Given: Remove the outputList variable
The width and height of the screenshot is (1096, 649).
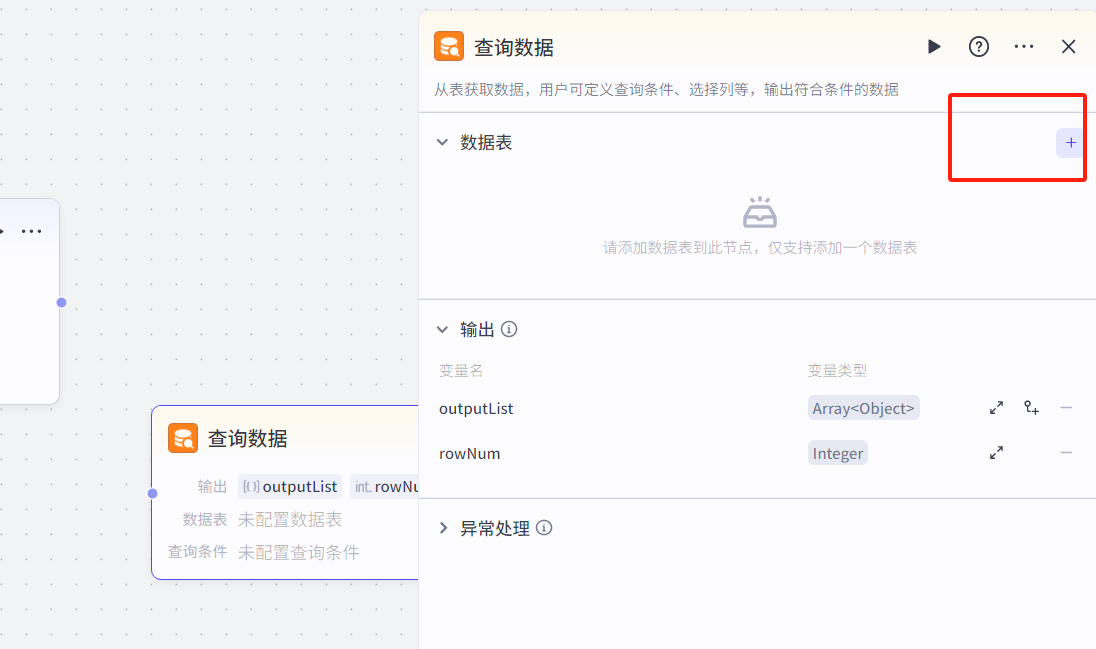Looking at the screenshot, I should click(x=1066, y=408).
